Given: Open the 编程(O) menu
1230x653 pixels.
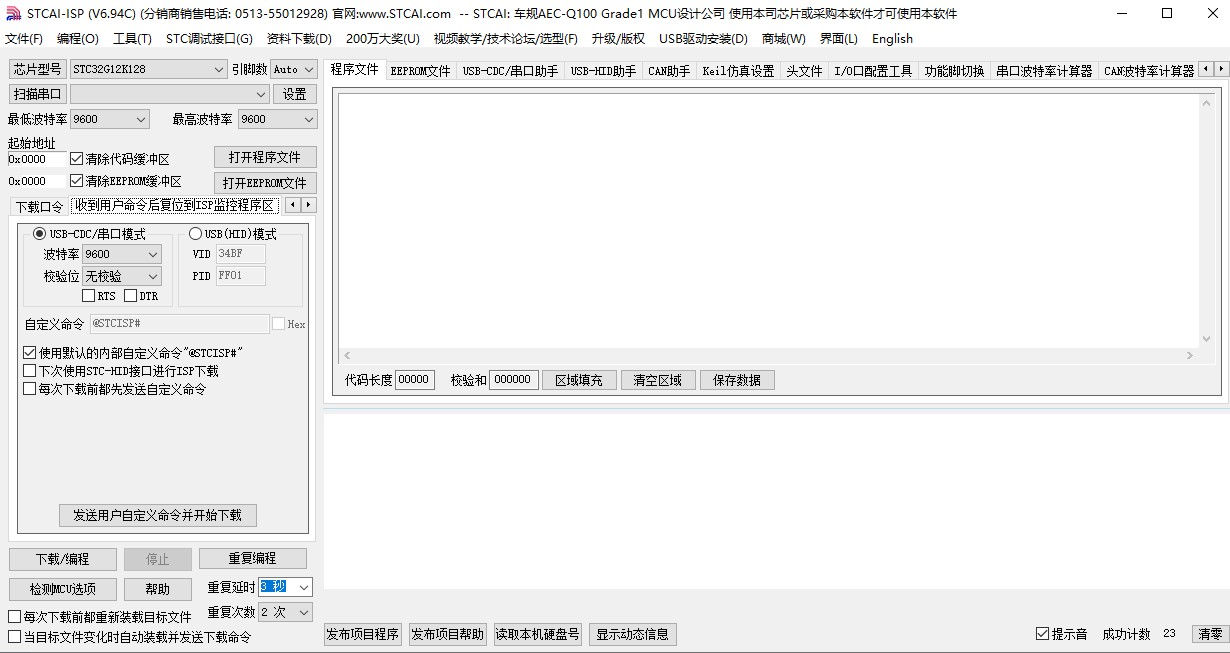Looking at the screenshot, I should tap(78, 38).
